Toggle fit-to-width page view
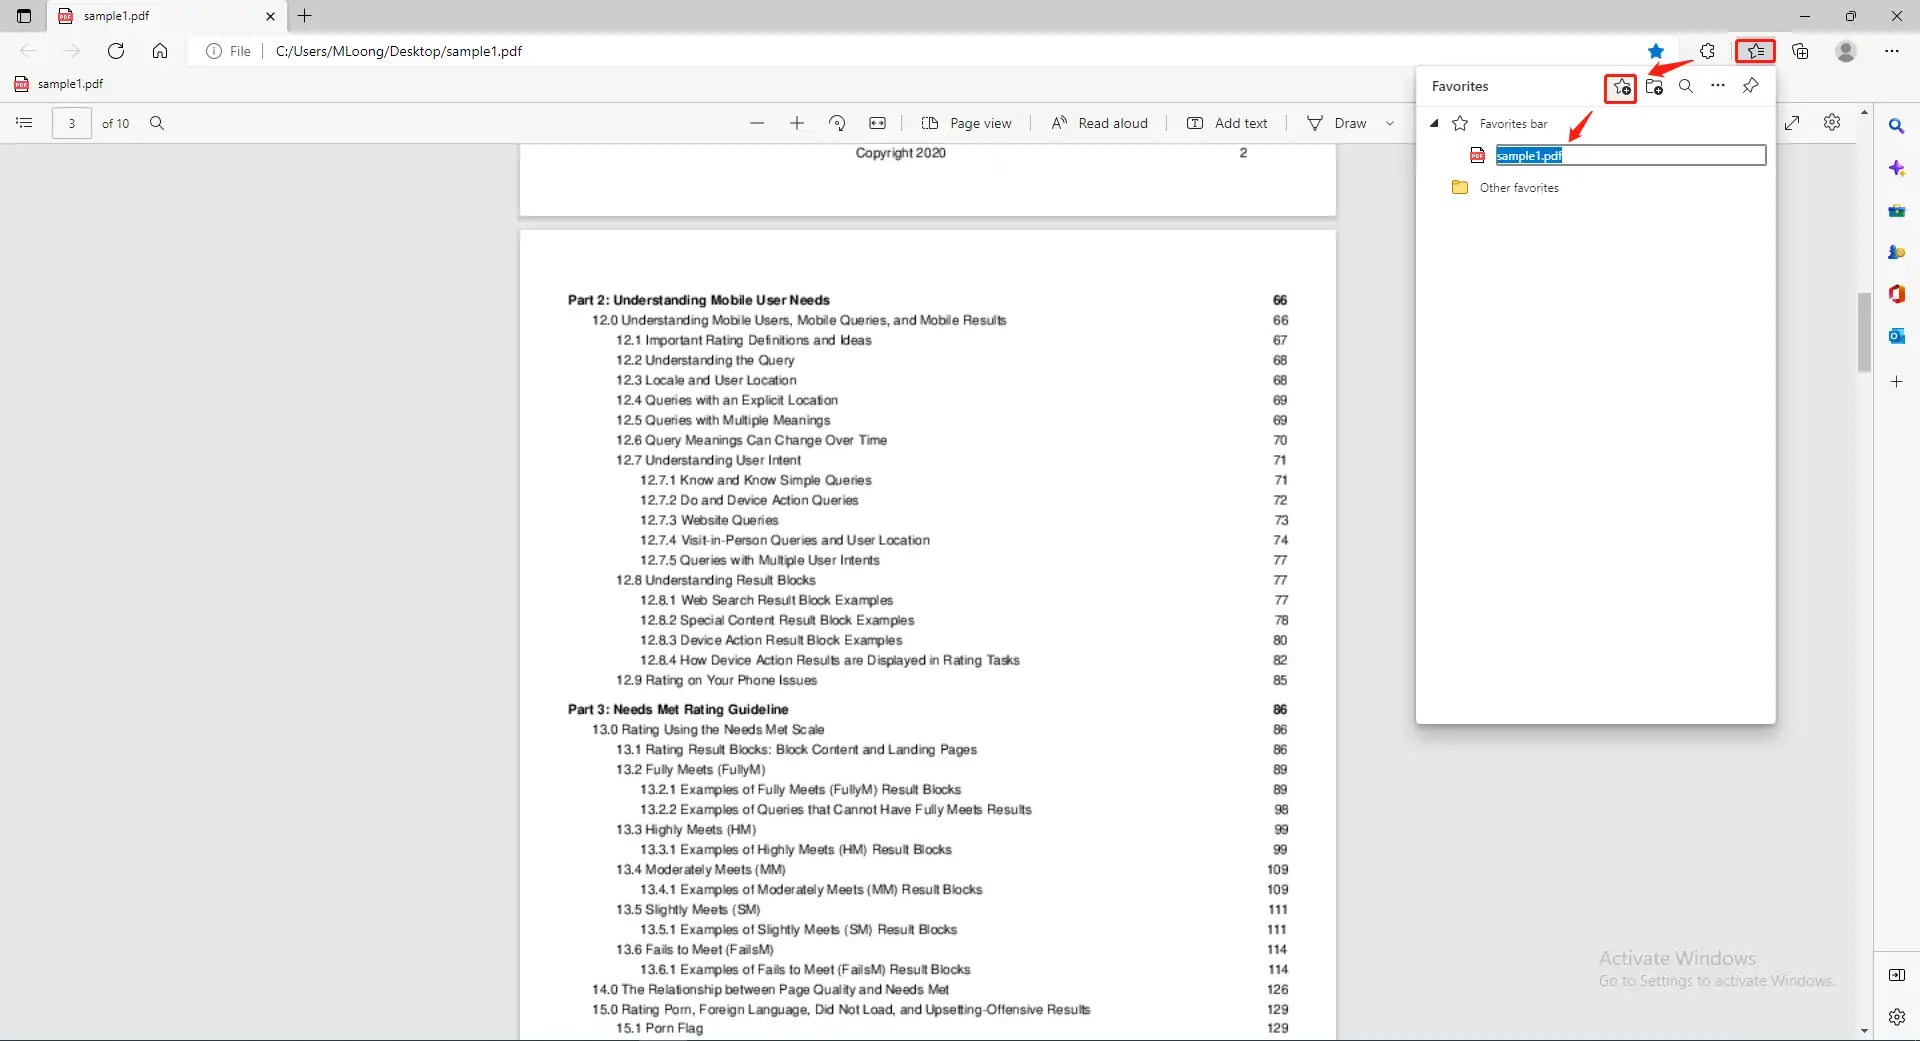The width and height of the screenshot is (1920, 1041). (878, 122)
